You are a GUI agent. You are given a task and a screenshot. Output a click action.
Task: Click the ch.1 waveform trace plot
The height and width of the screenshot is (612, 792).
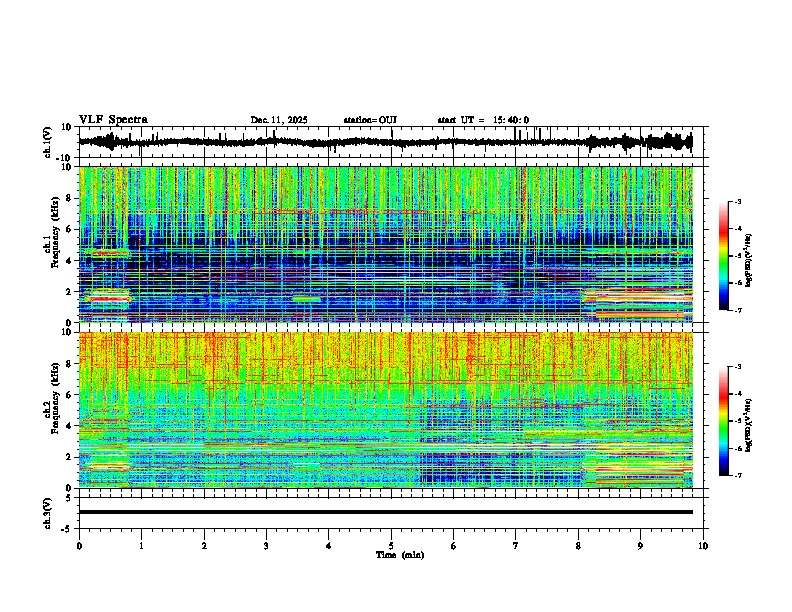(x=386, y=142)
